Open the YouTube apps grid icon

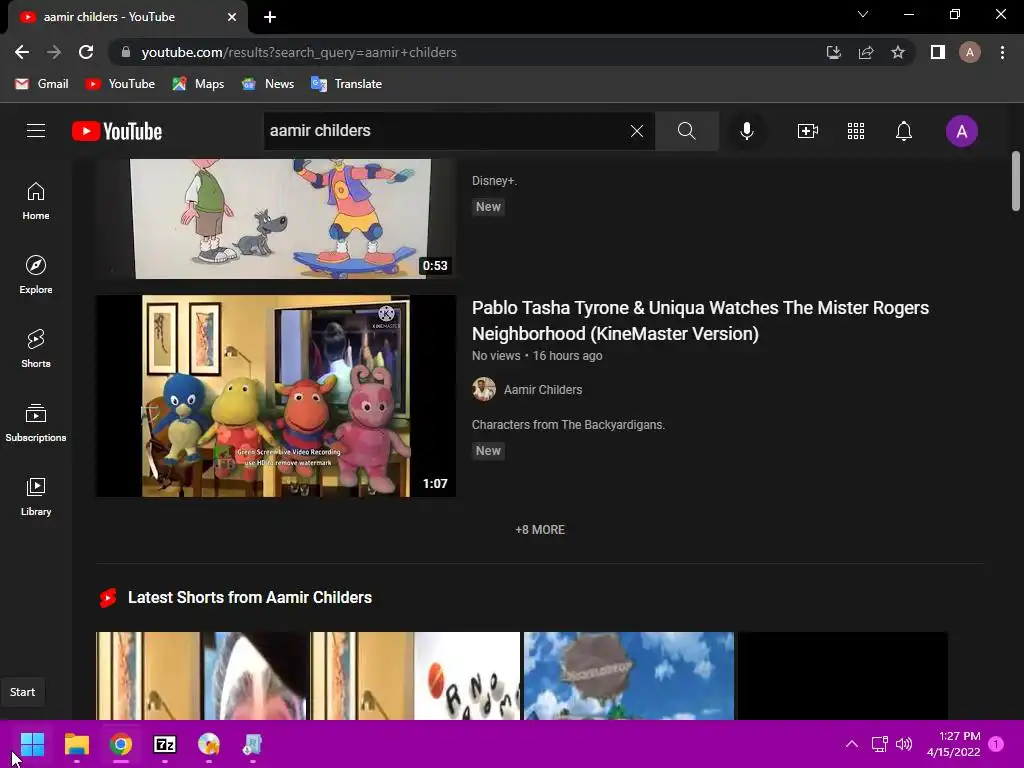(x=856, y=131)
